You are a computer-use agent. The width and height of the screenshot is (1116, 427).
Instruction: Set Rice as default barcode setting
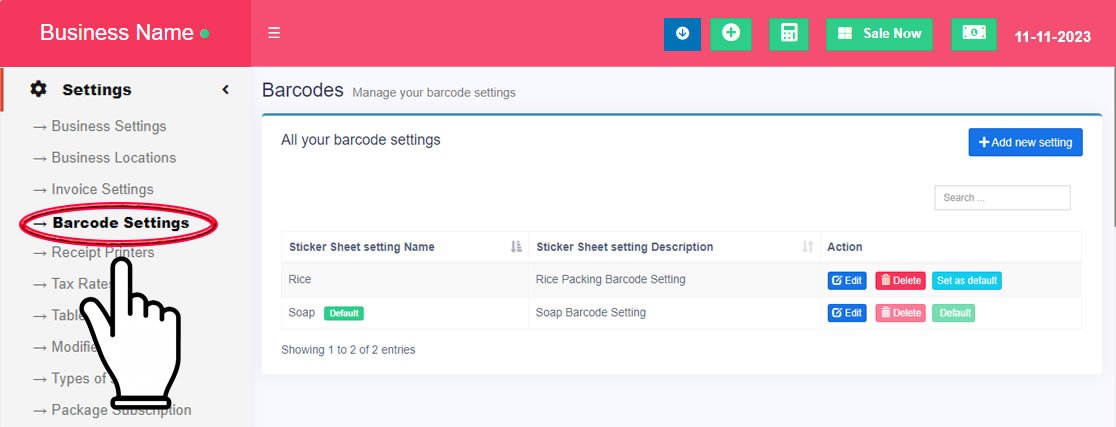[966, 281]
